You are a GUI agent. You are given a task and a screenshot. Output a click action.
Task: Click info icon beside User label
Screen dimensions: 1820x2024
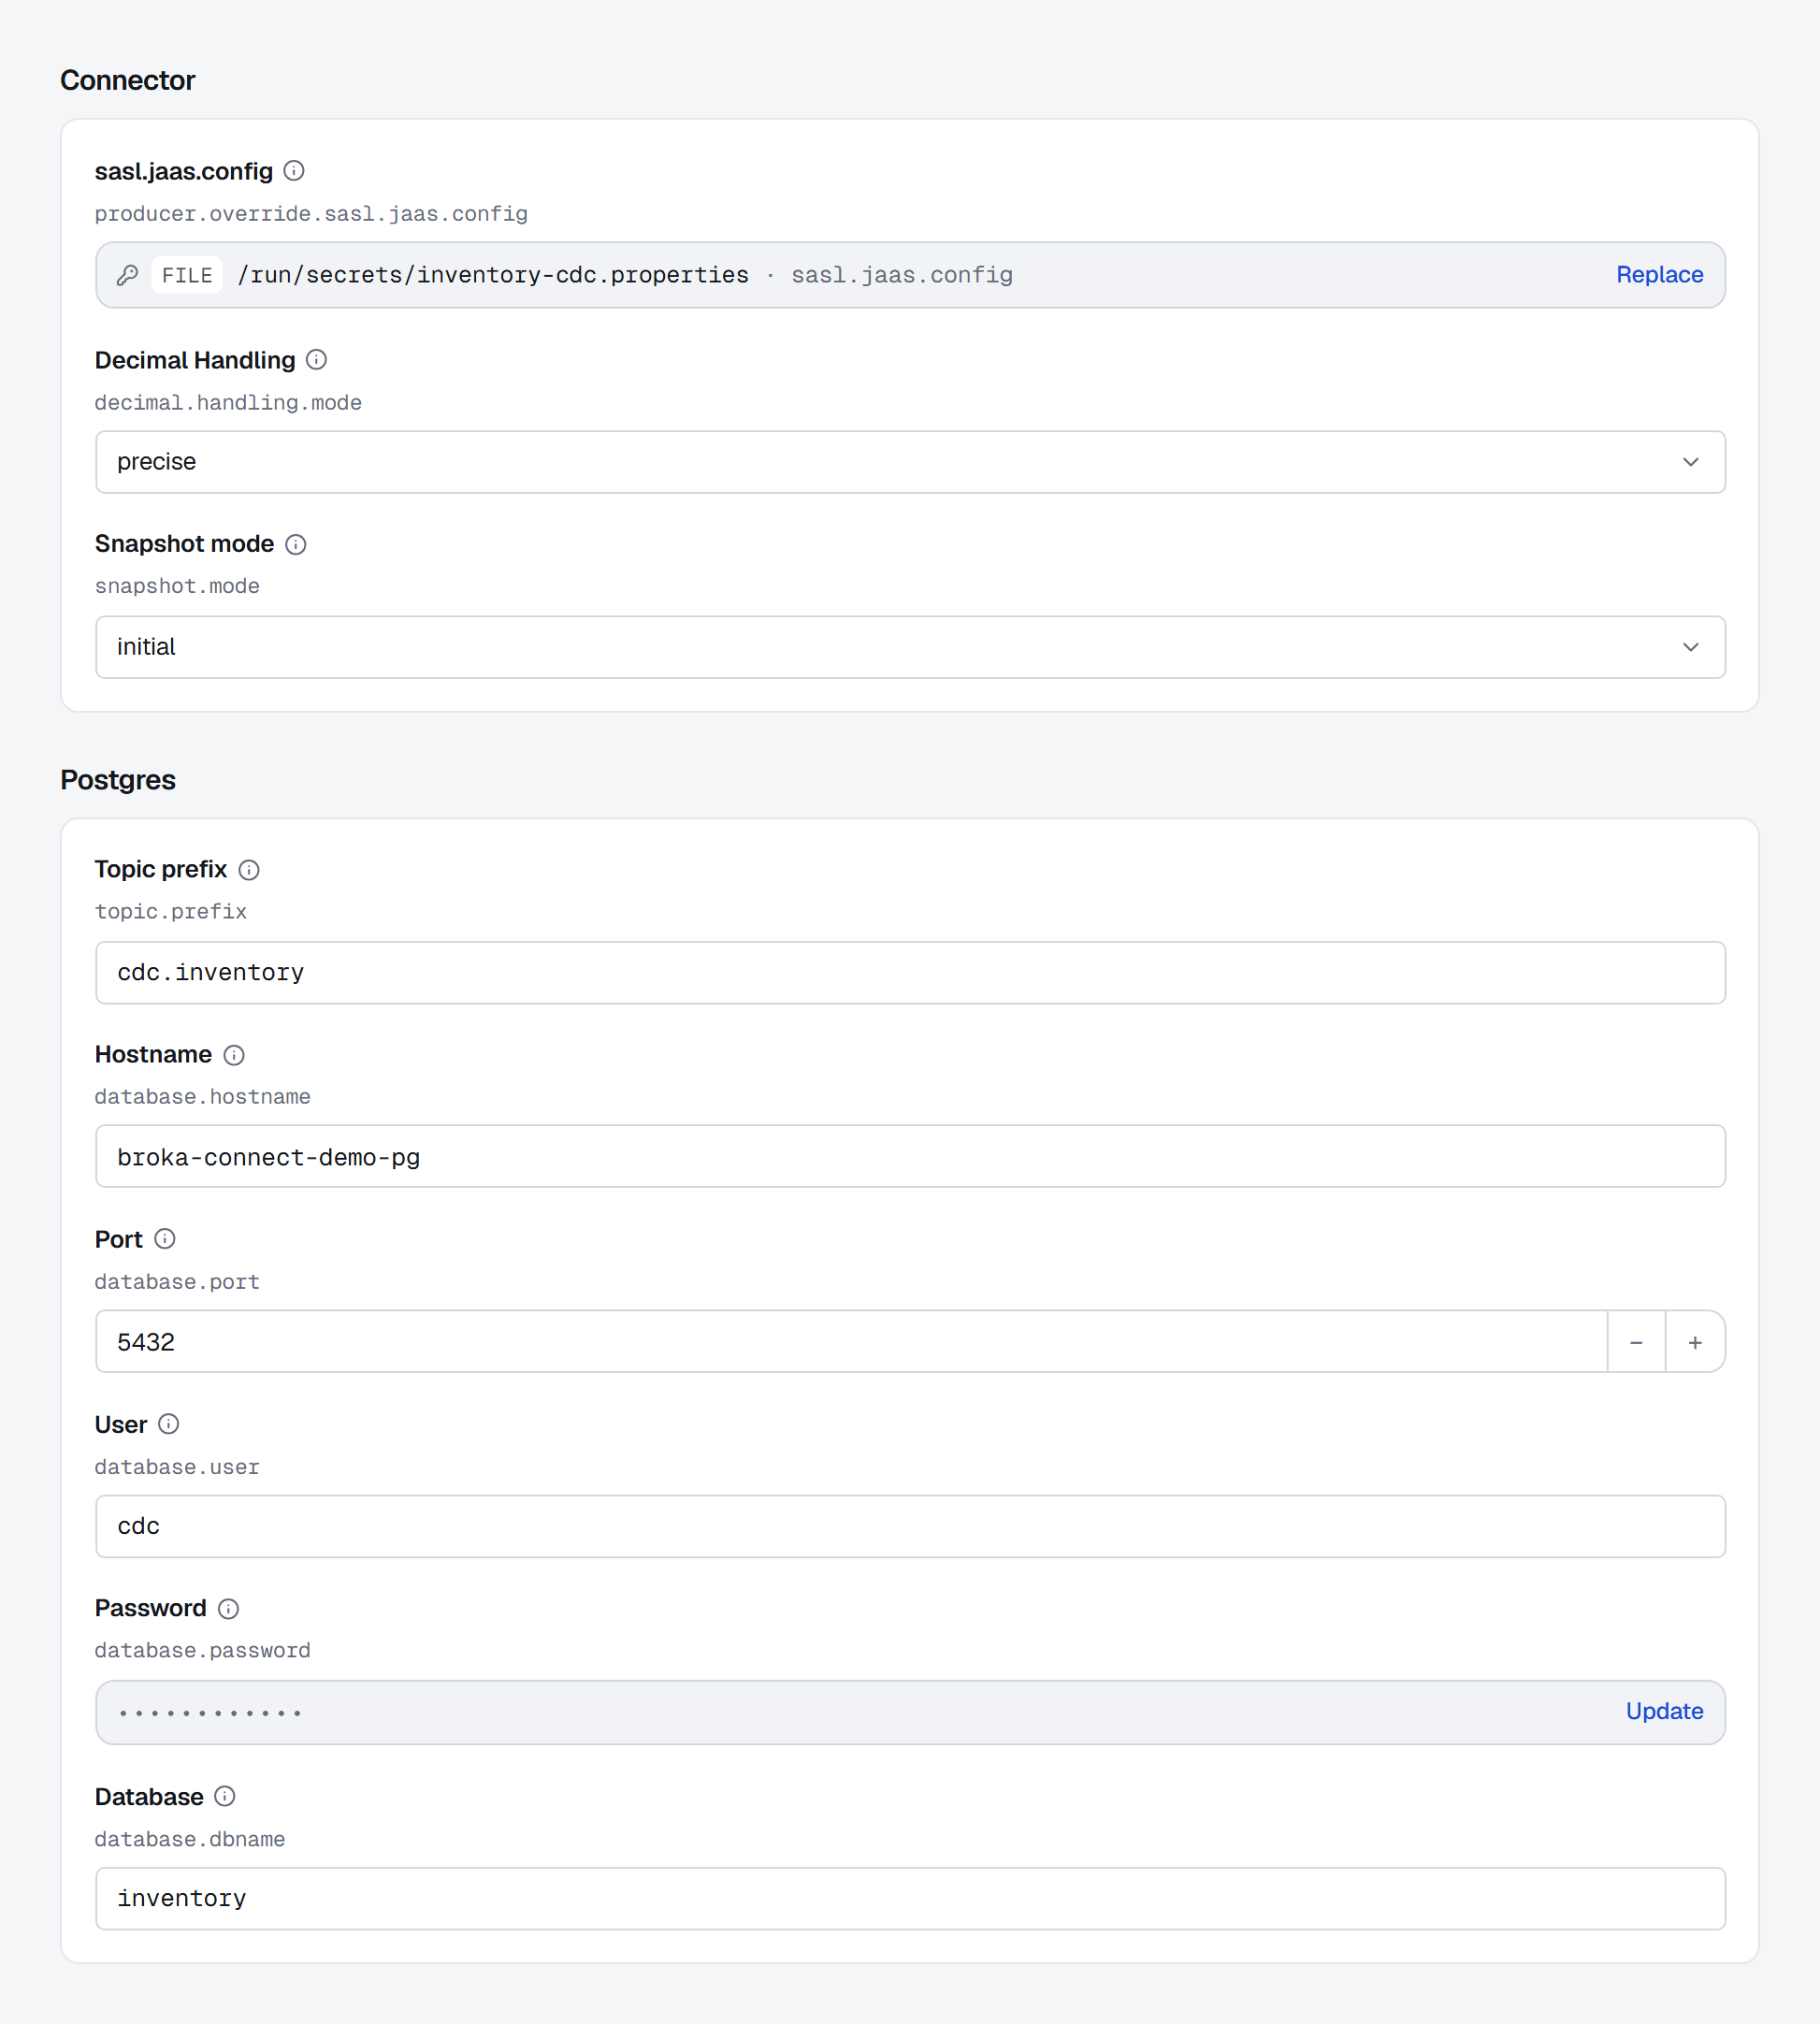click(x=169, y=1424)
